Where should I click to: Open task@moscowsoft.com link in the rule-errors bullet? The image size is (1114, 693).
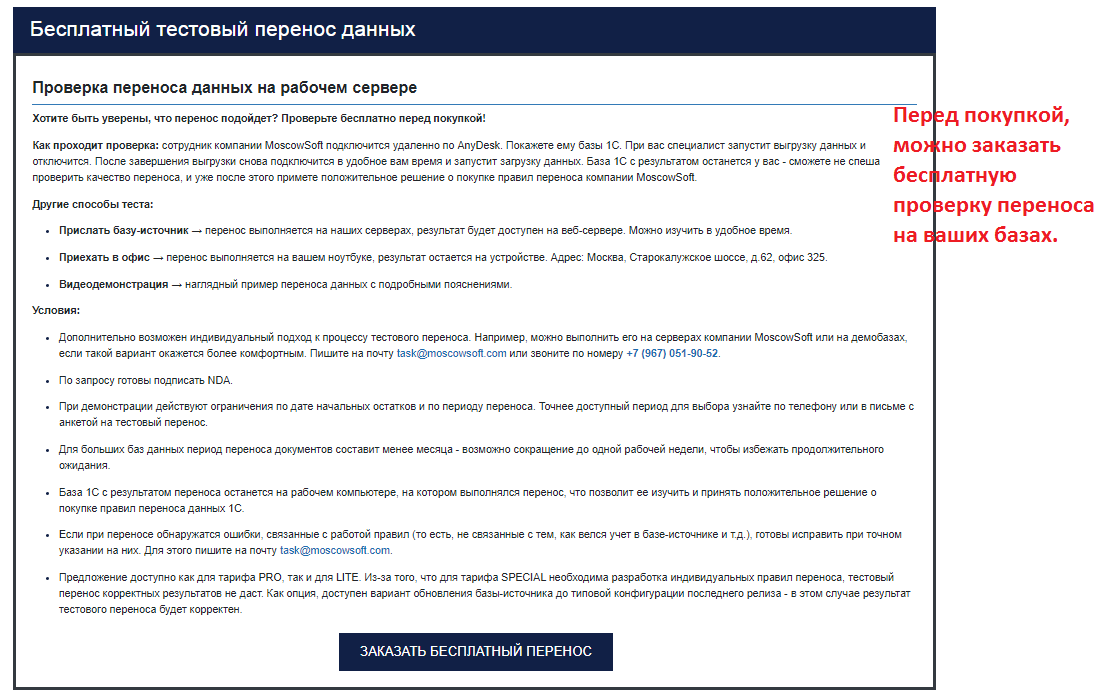tap(335, 550)
